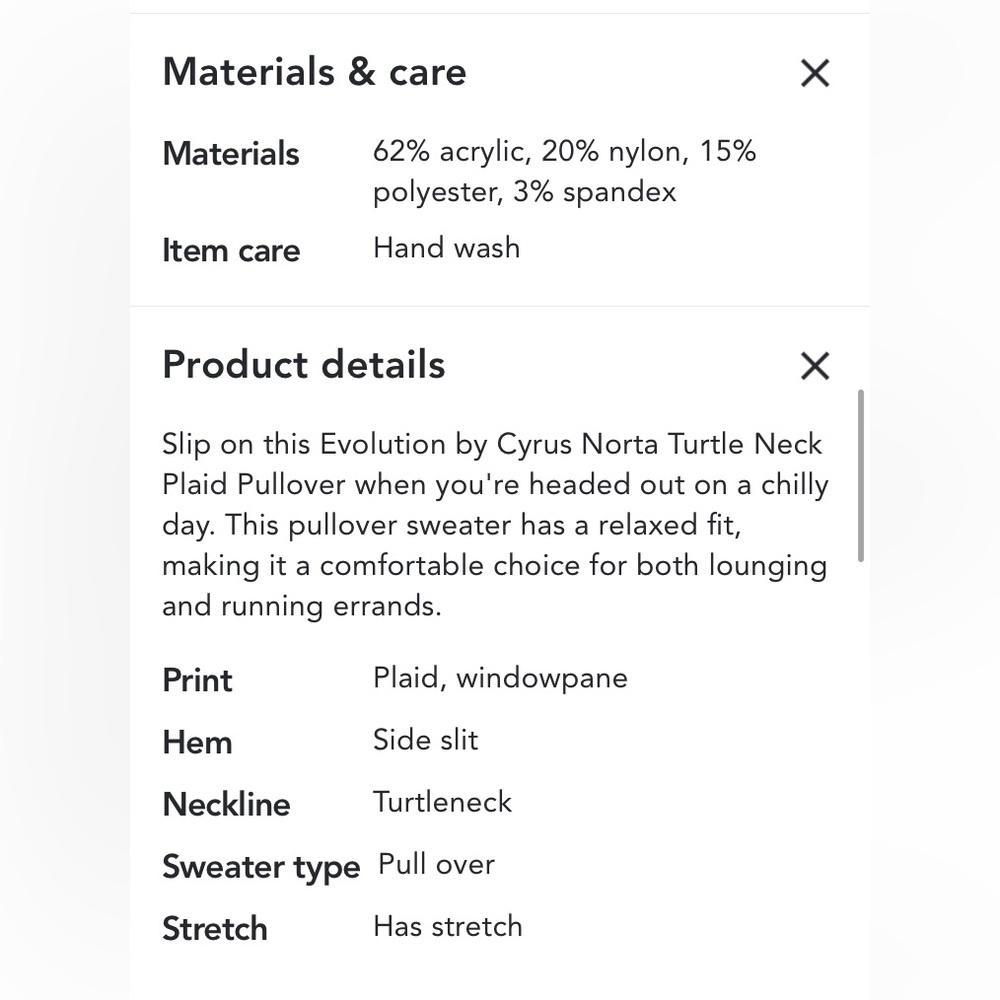
Task: Click the Has stretch value
Action: pos(447,926)
